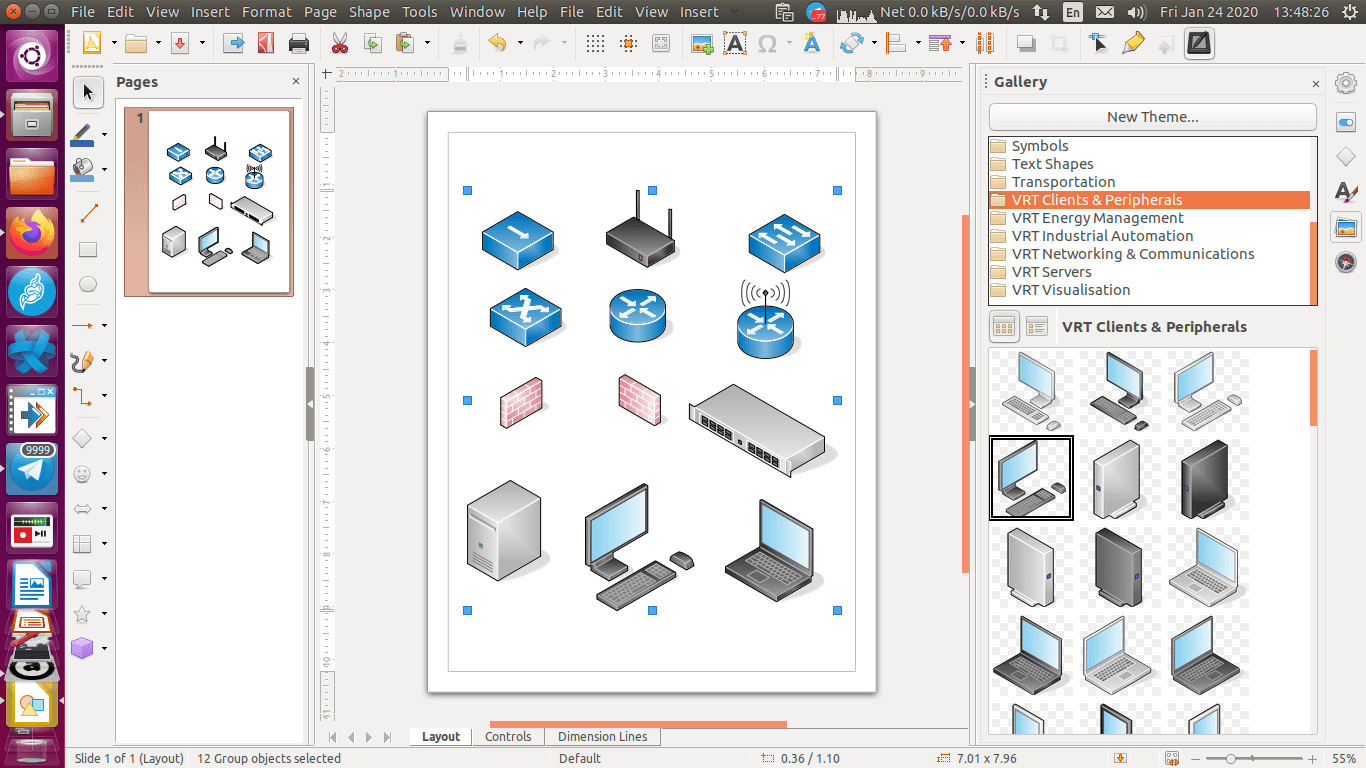Cut the selection with scissors icon
This screenshot has width=1366, height=768.
coord(339,43)
